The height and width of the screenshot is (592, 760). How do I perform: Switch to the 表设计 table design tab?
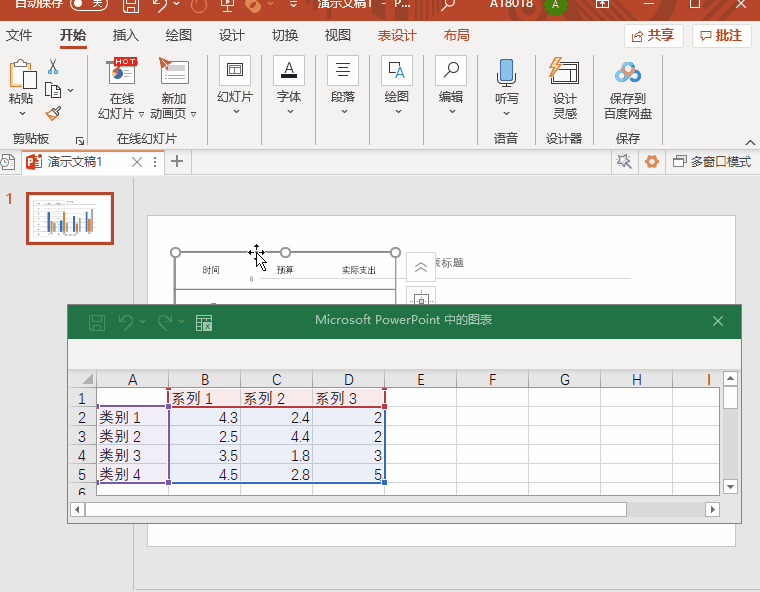397,36
